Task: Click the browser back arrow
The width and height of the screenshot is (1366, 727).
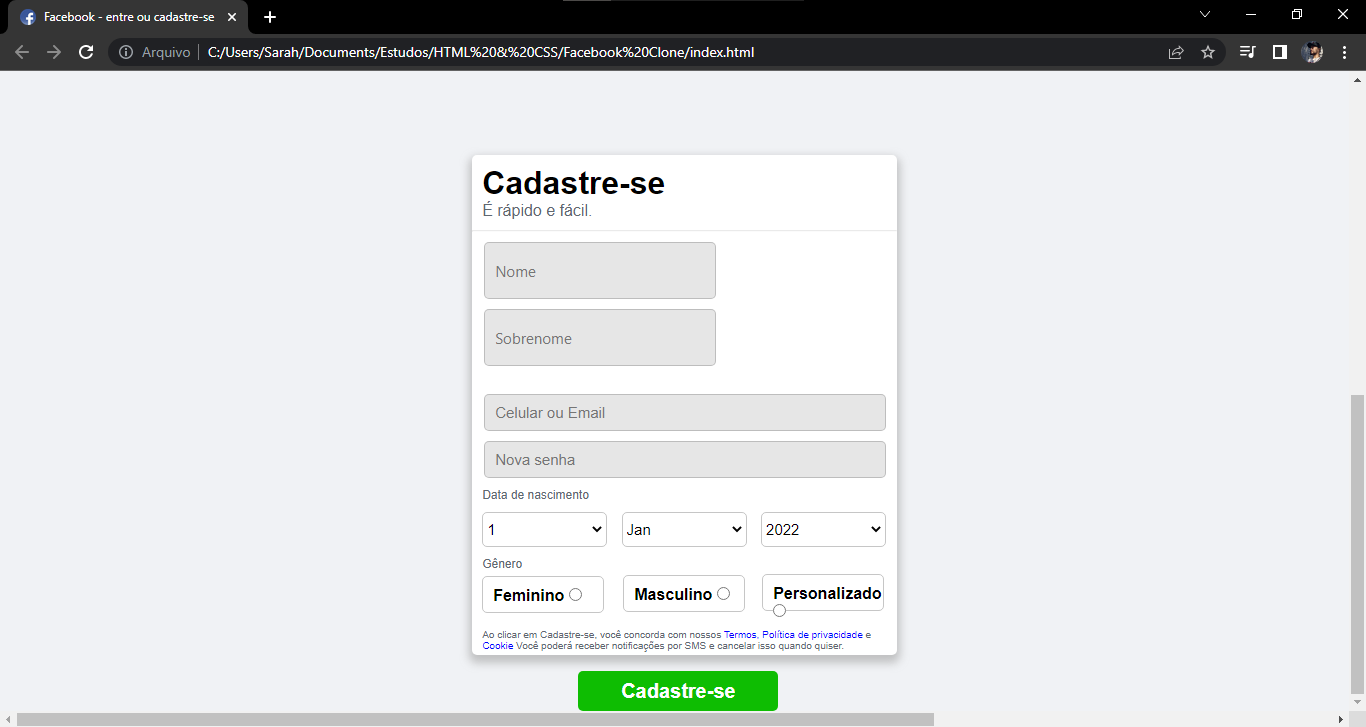Action: click(x=22, y=52)
